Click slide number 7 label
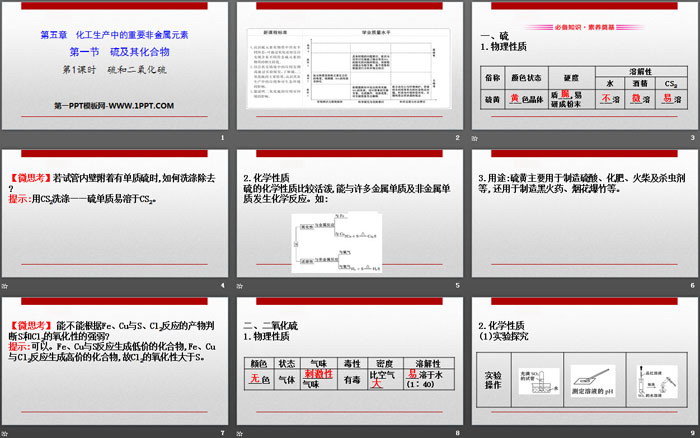This screenshot has height=438, width=700. [222, 433]
